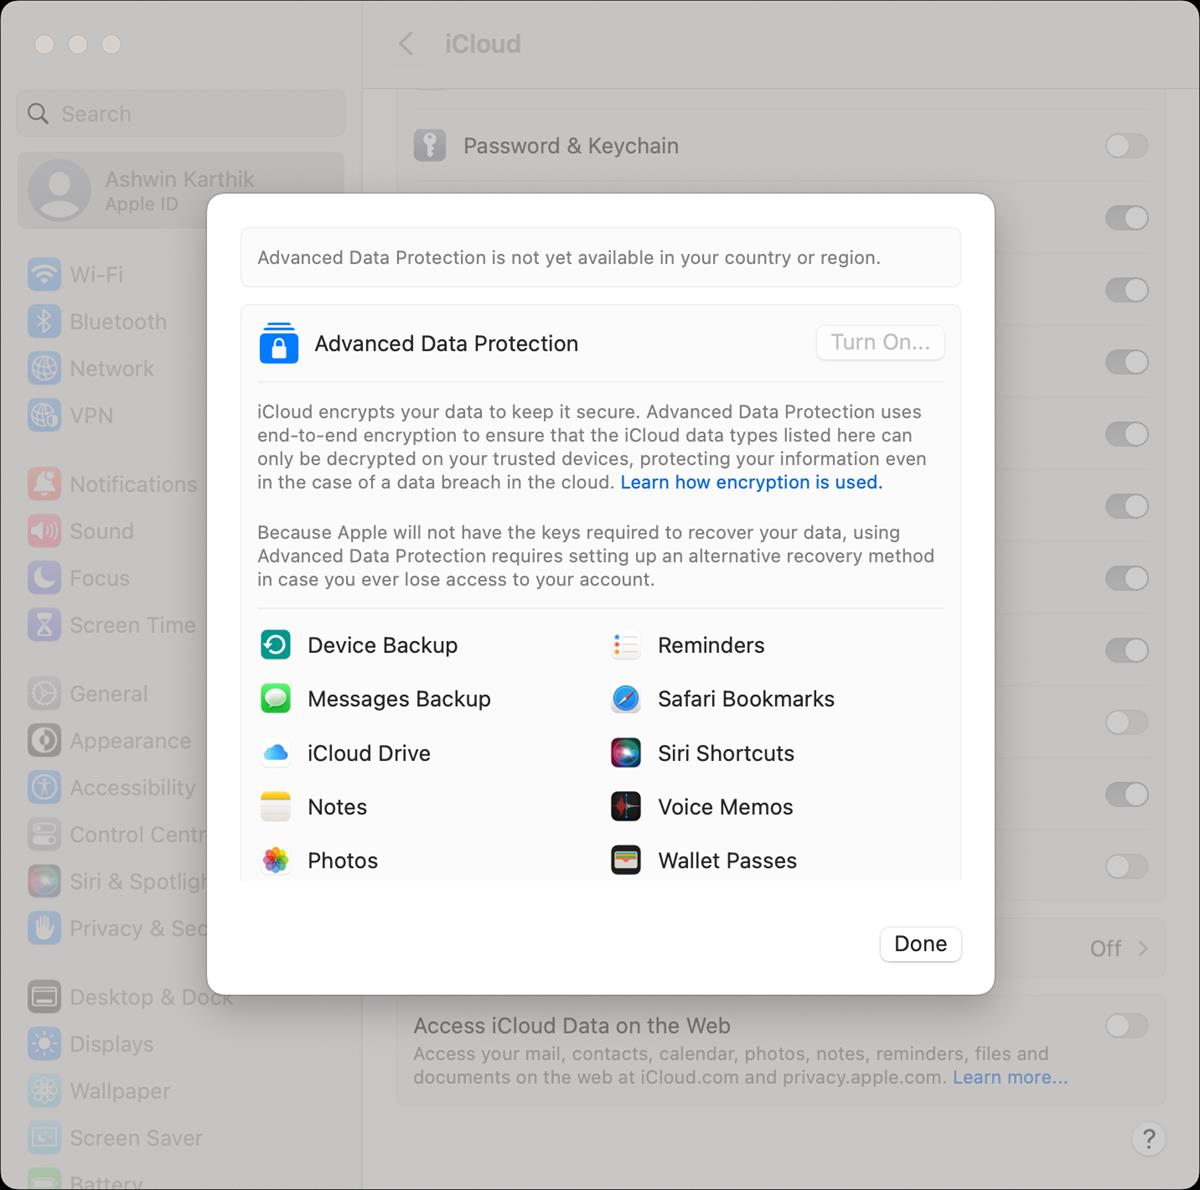Open Wi-Fi settings in the sidebar

[x=96, y=274]
